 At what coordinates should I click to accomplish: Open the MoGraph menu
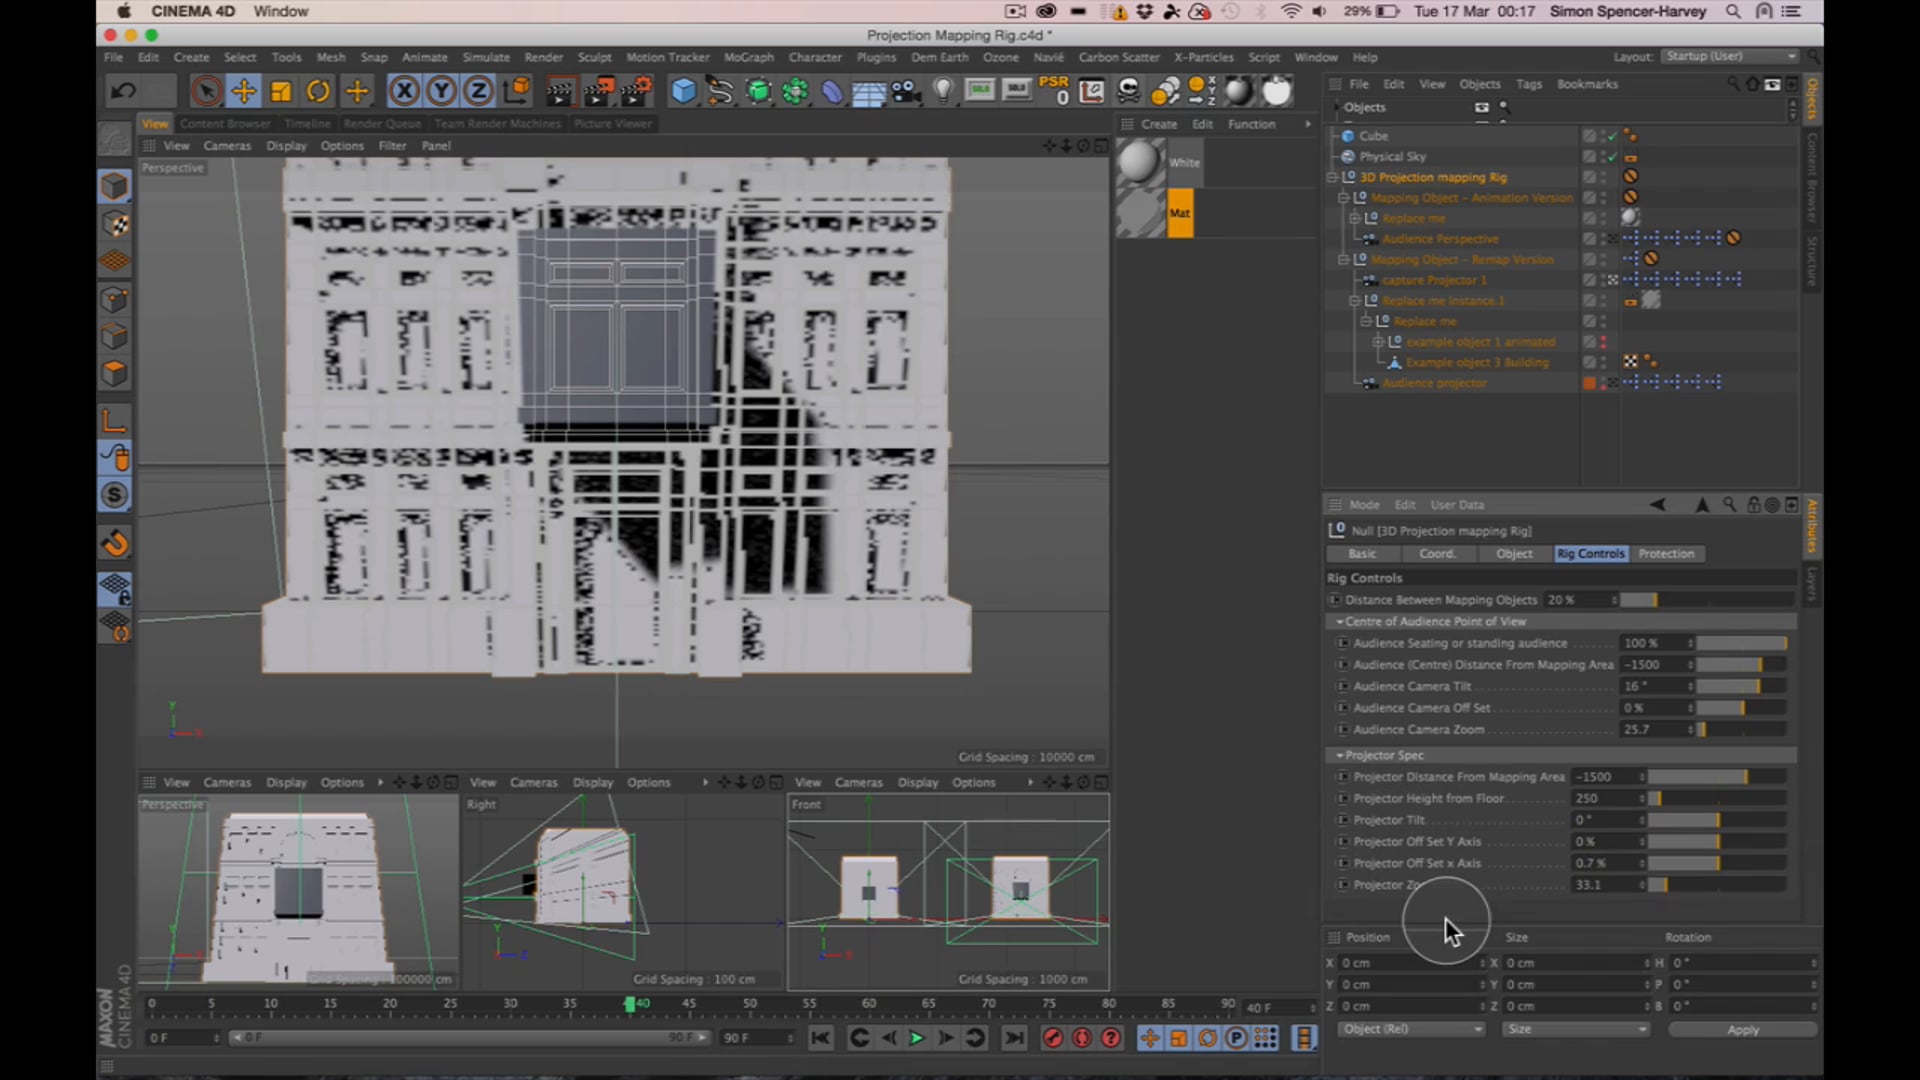[748, 57]
